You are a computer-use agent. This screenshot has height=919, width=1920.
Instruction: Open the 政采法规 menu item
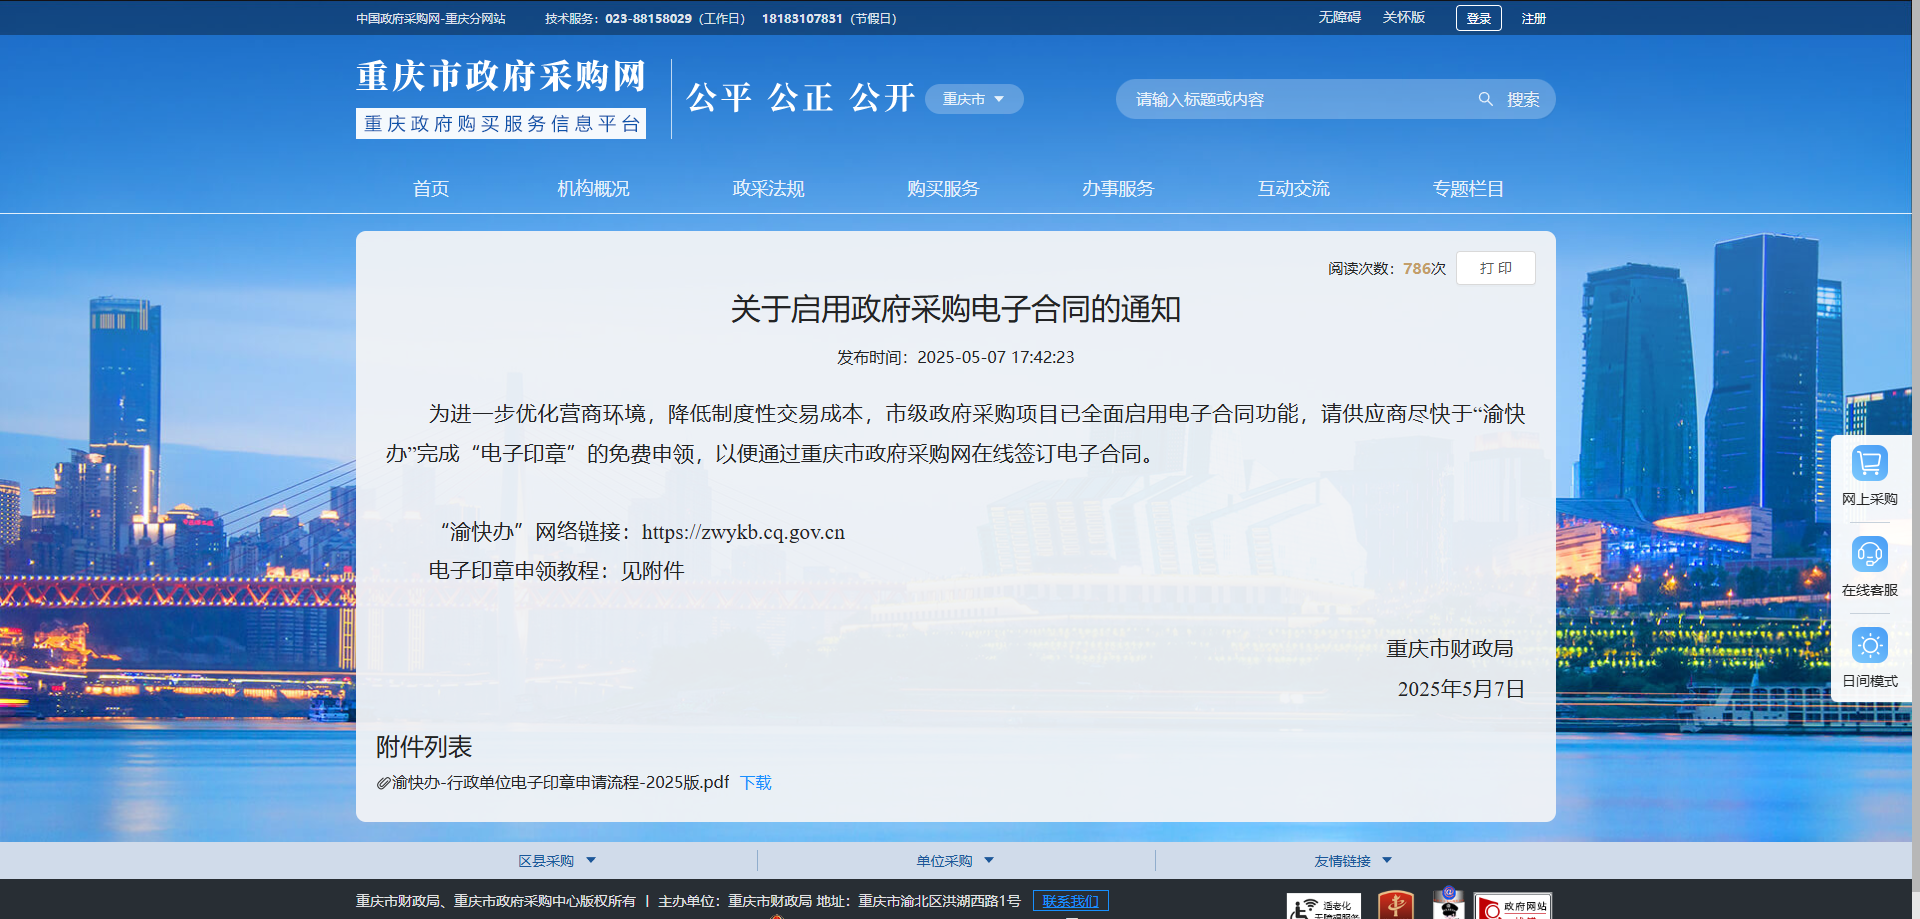[x=768, y=189]
